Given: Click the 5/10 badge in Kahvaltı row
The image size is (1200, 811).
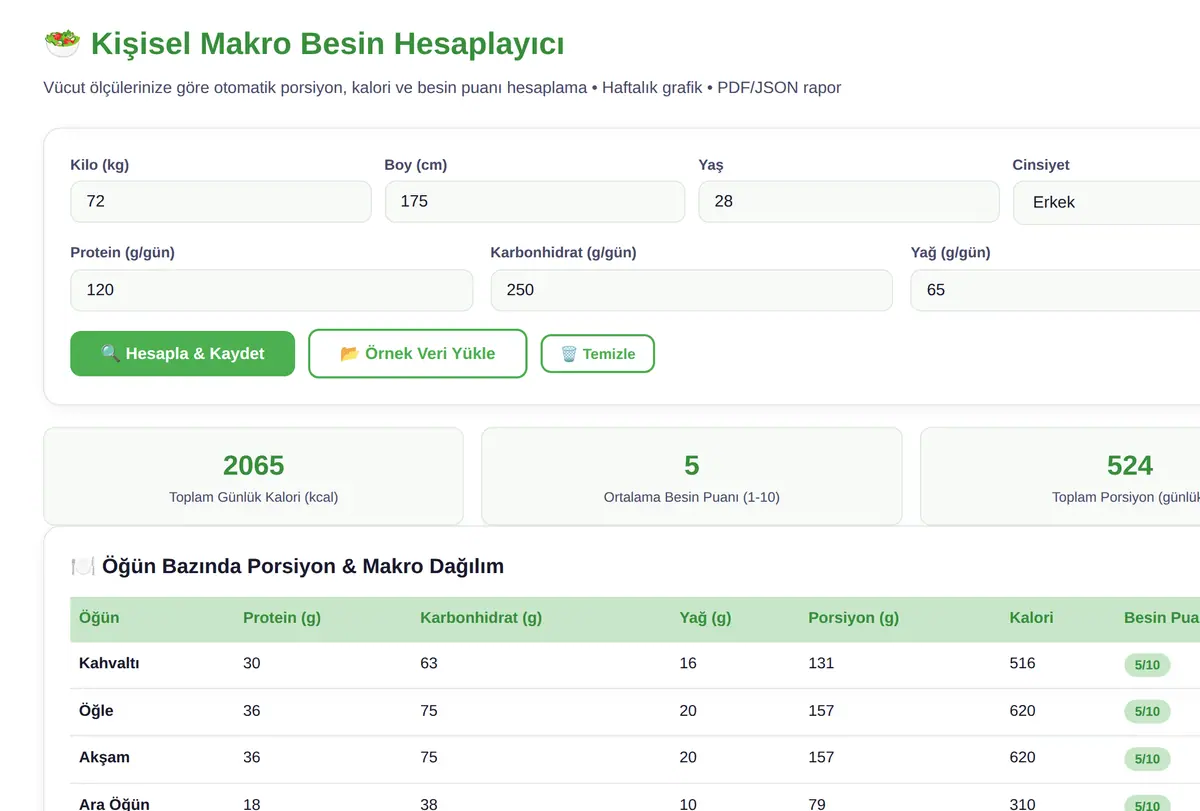Looking at the screenshot, I should (x=1147, y=664).
